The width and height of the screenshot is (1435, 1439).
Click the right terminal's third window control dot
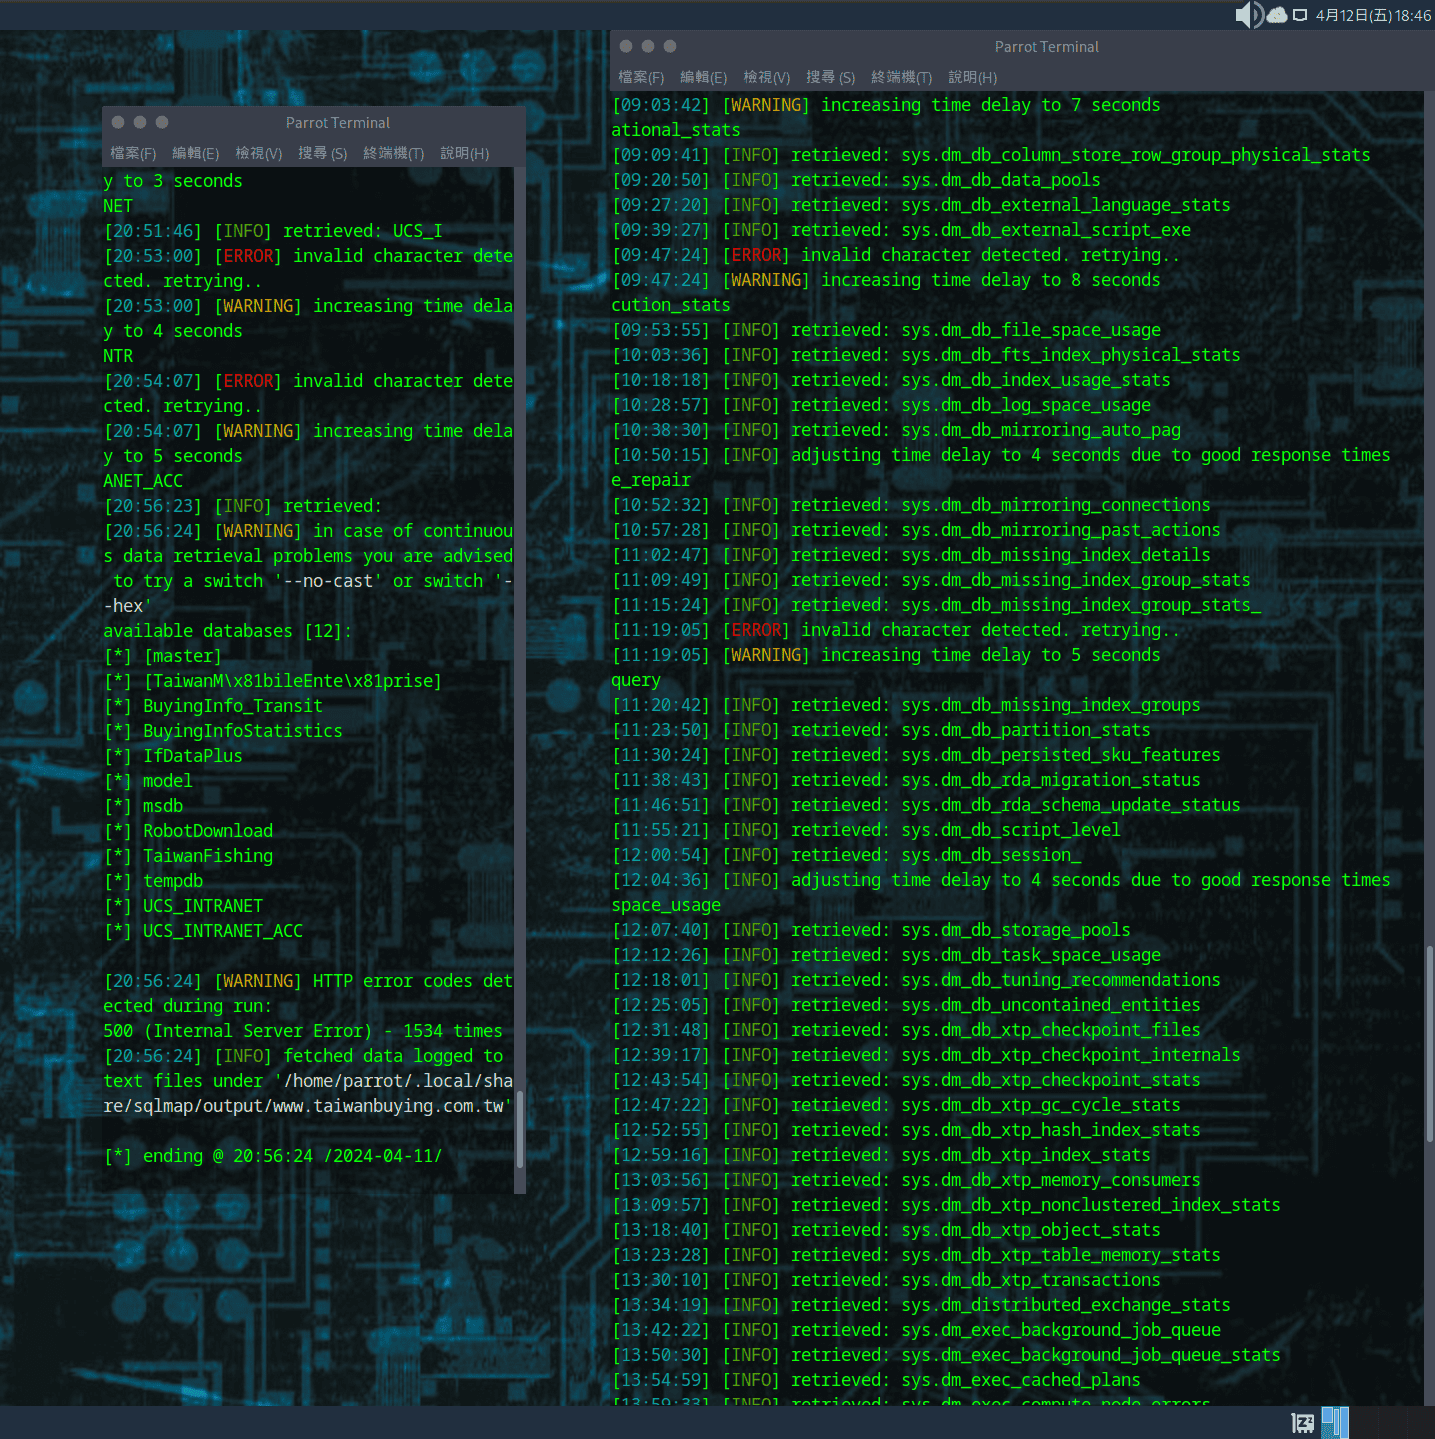(670, 46)
